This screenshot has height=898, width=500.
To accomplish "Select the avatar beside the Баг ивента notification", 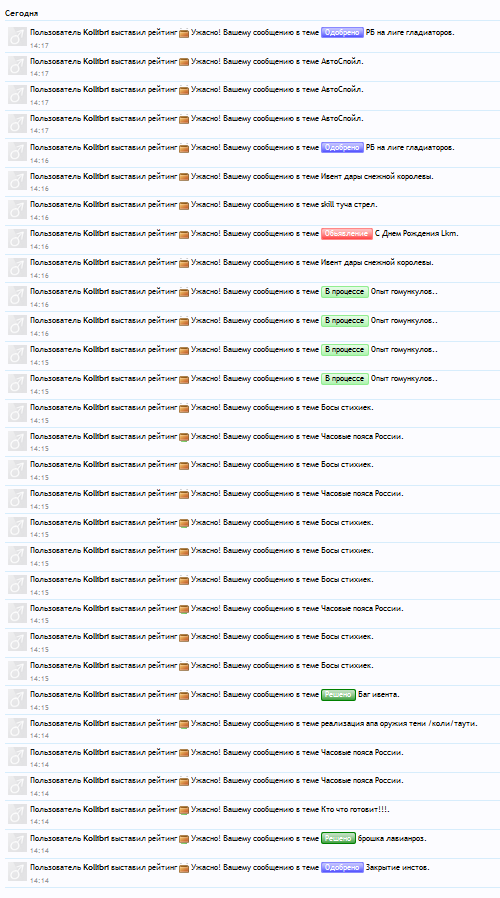I will 17,700.
